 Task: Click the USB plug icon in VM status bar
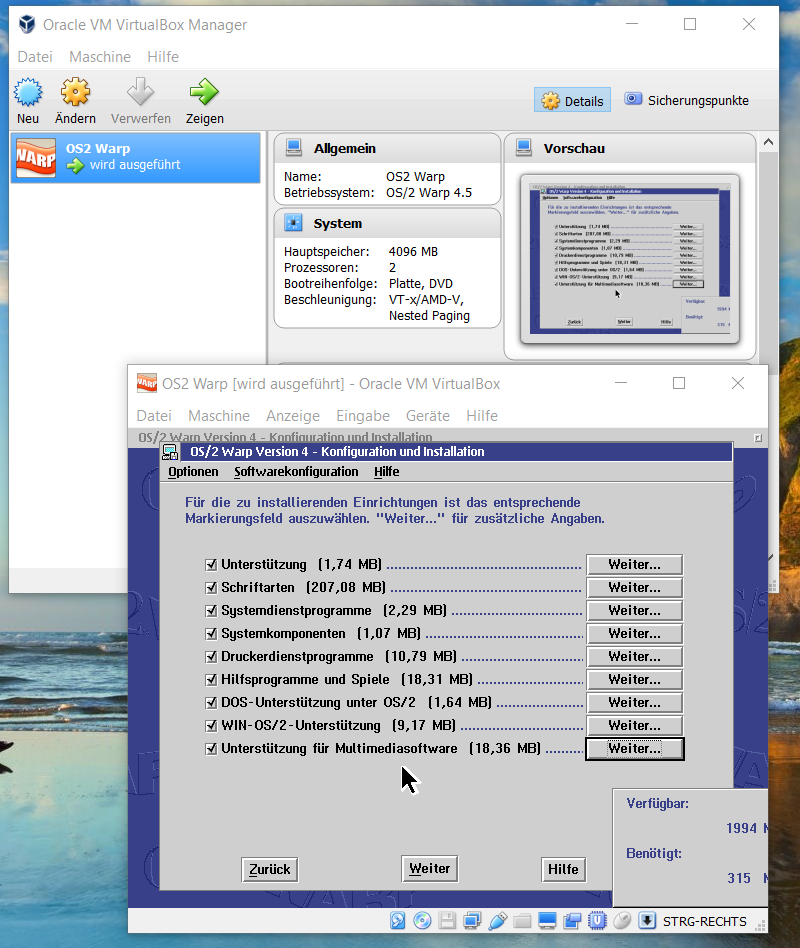tap(497, 921)
